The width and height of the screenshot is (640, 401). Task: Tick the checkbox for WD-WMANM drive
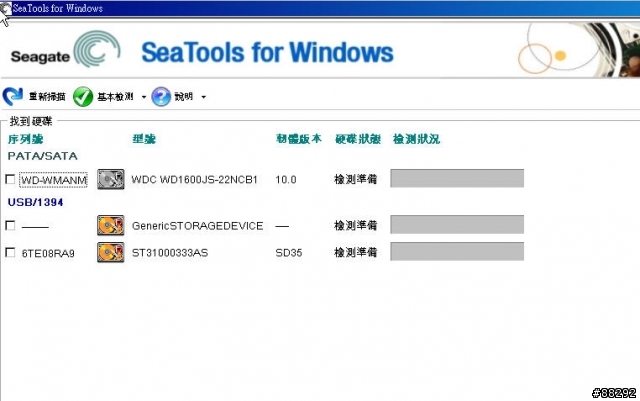(x=10, y=179)
